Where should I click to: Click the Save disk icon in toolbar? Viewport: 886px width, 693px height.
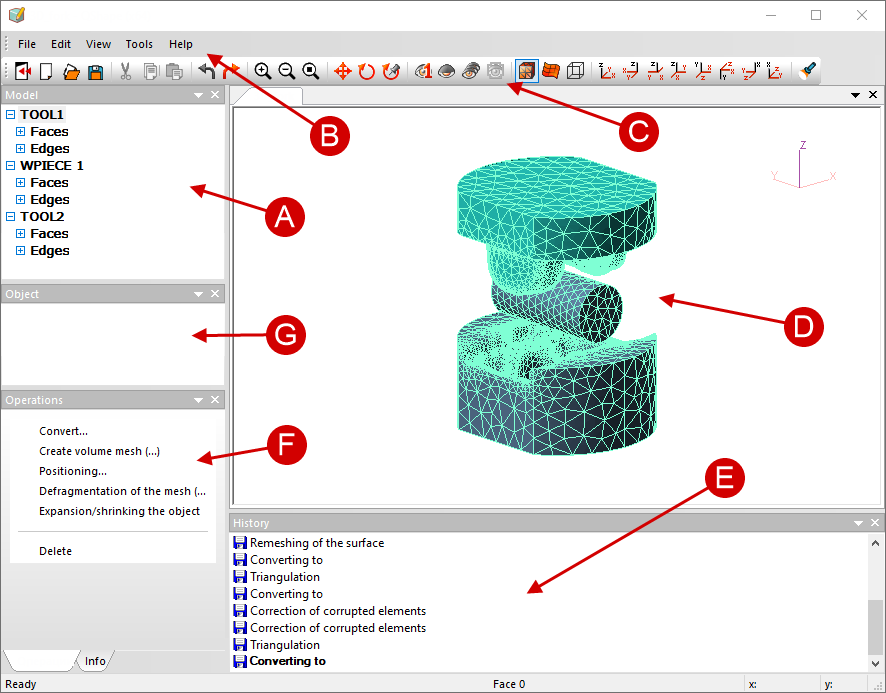coord(95,71)
